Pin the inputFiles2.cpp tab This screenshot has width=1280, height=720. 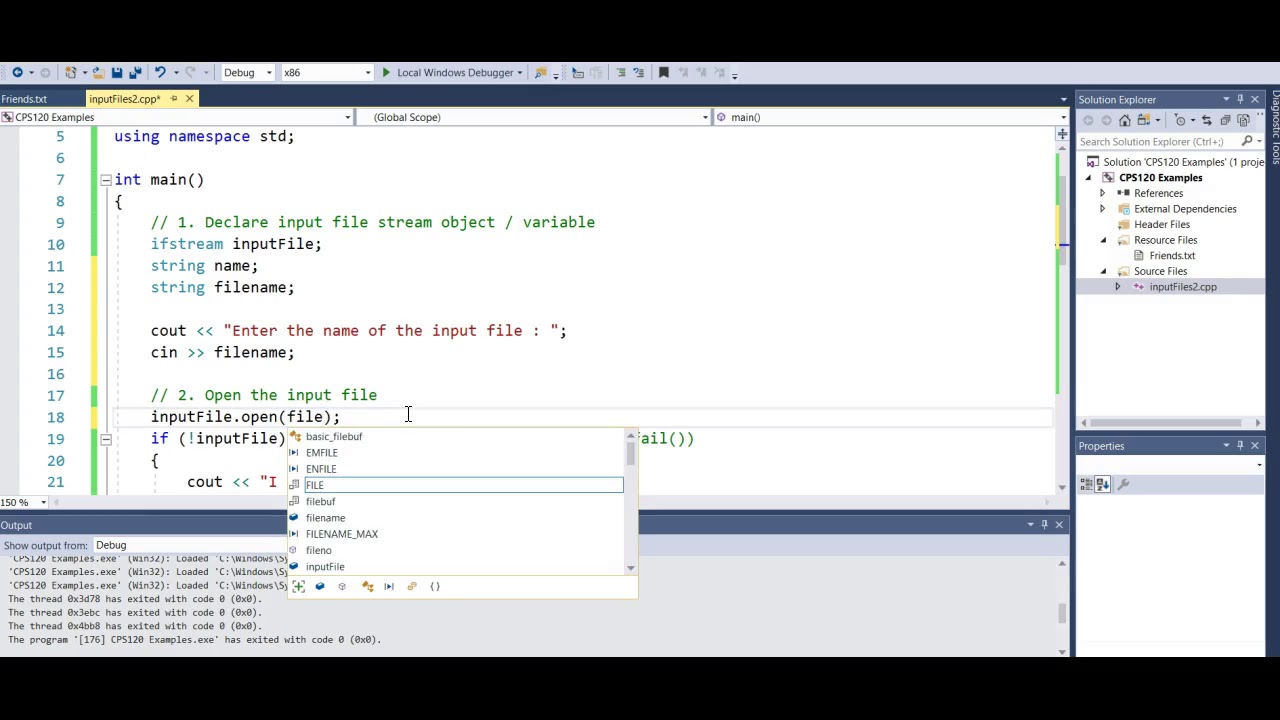pyautogui.click(x=173, y=99)
